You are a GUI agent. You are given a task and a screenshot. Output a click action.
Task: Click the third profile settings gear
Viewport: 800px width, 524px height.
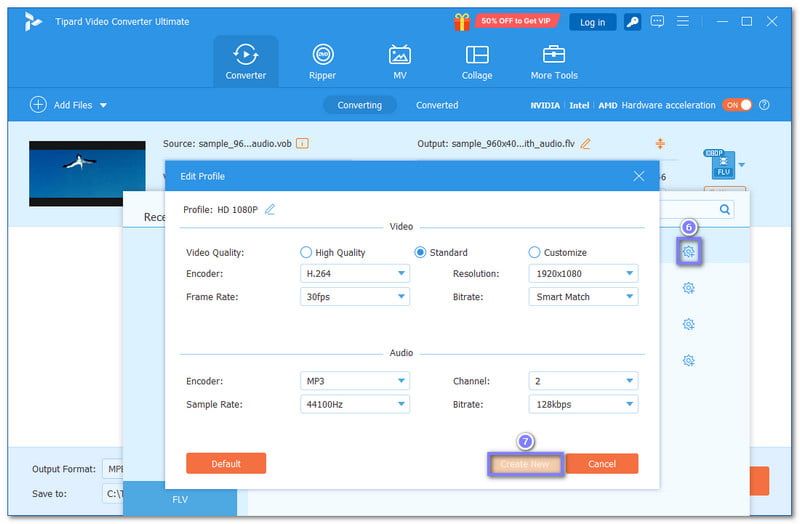tap(689, 325)
